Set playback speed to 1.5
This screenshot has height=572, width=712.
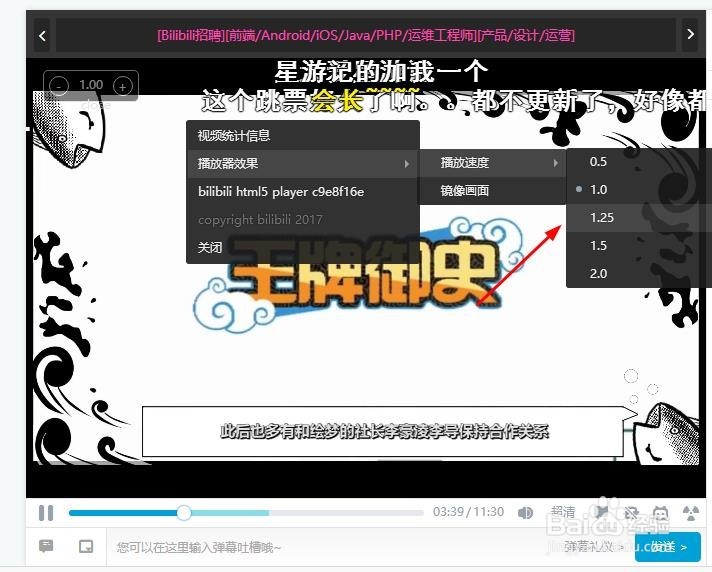(638, 246)
